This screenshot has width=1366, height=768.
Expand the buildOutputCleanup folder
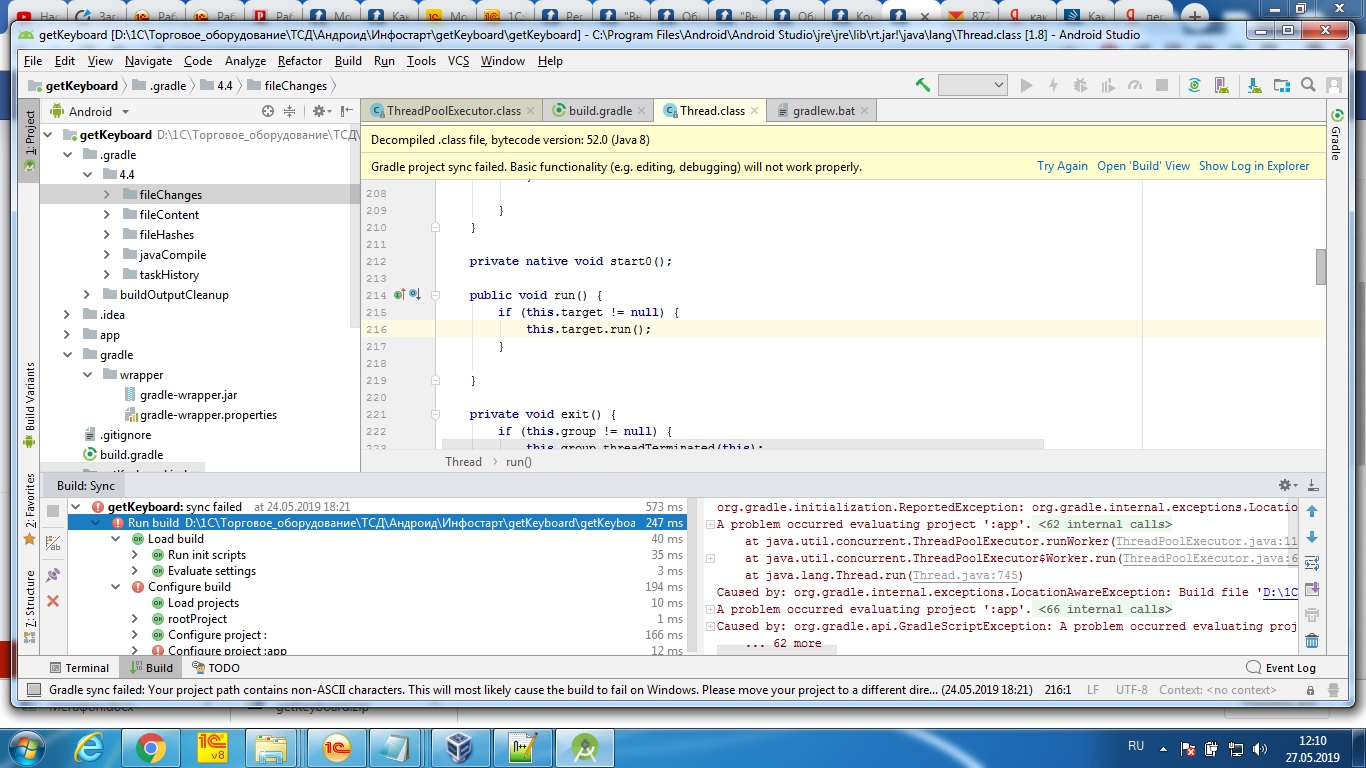tap(87, 295)
